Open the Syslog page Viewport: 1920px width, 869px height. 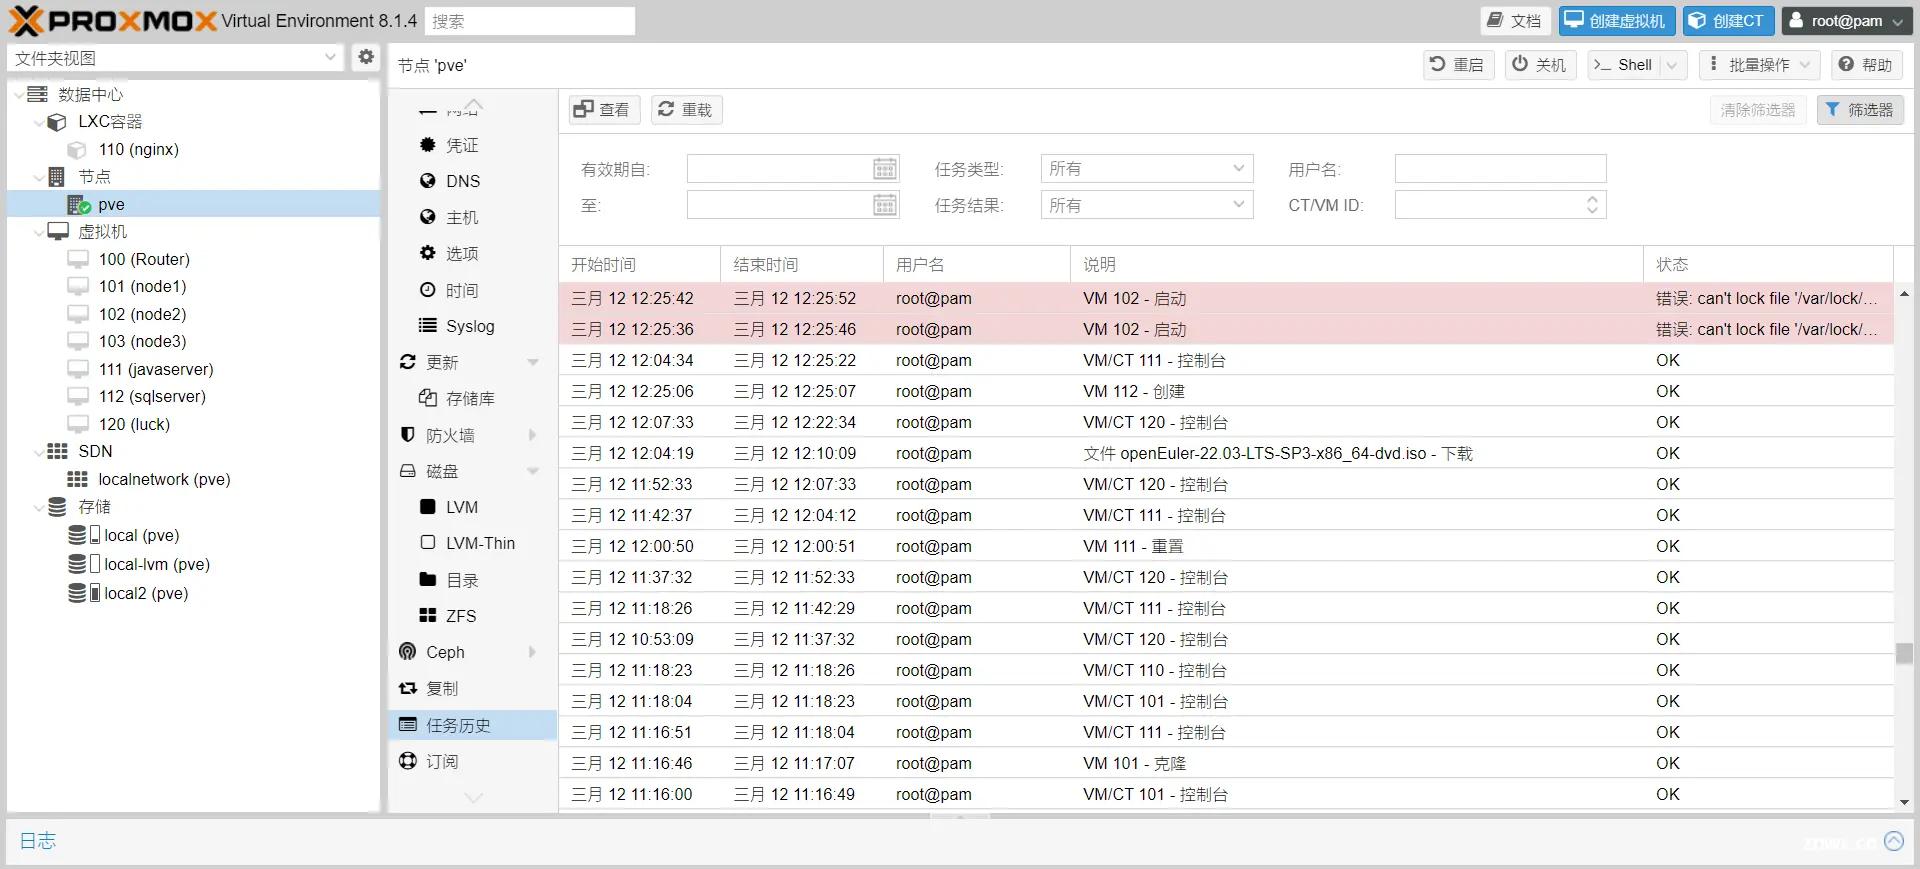472,326
